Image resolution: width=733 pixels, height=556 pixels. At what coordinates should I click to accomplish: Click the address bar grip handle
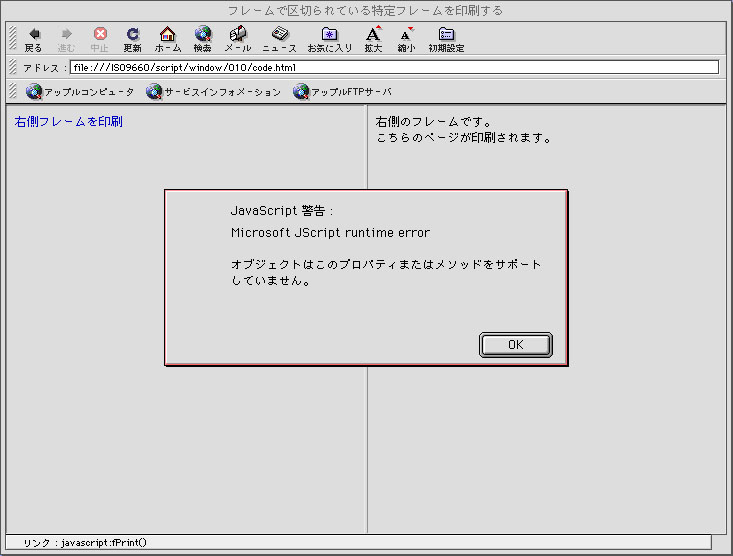[13, 67]
